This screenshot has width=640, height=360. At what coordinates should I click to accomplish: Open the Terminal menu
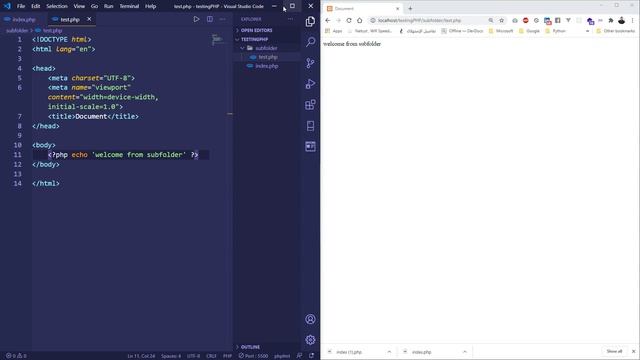click(129, 6)
